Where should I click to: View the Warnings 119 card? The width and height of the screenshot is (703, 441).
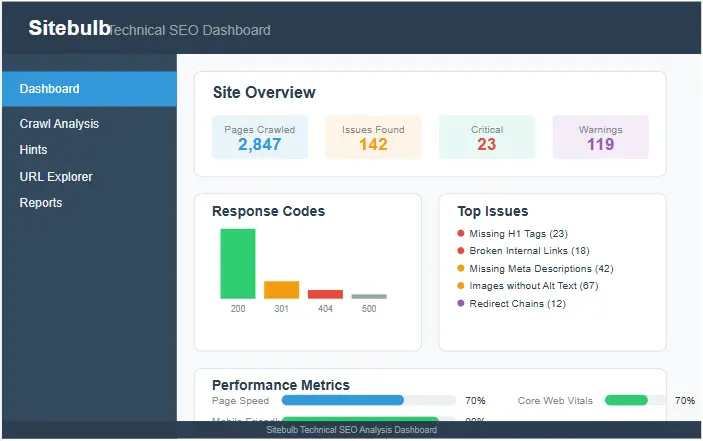[x=600, y=137]
